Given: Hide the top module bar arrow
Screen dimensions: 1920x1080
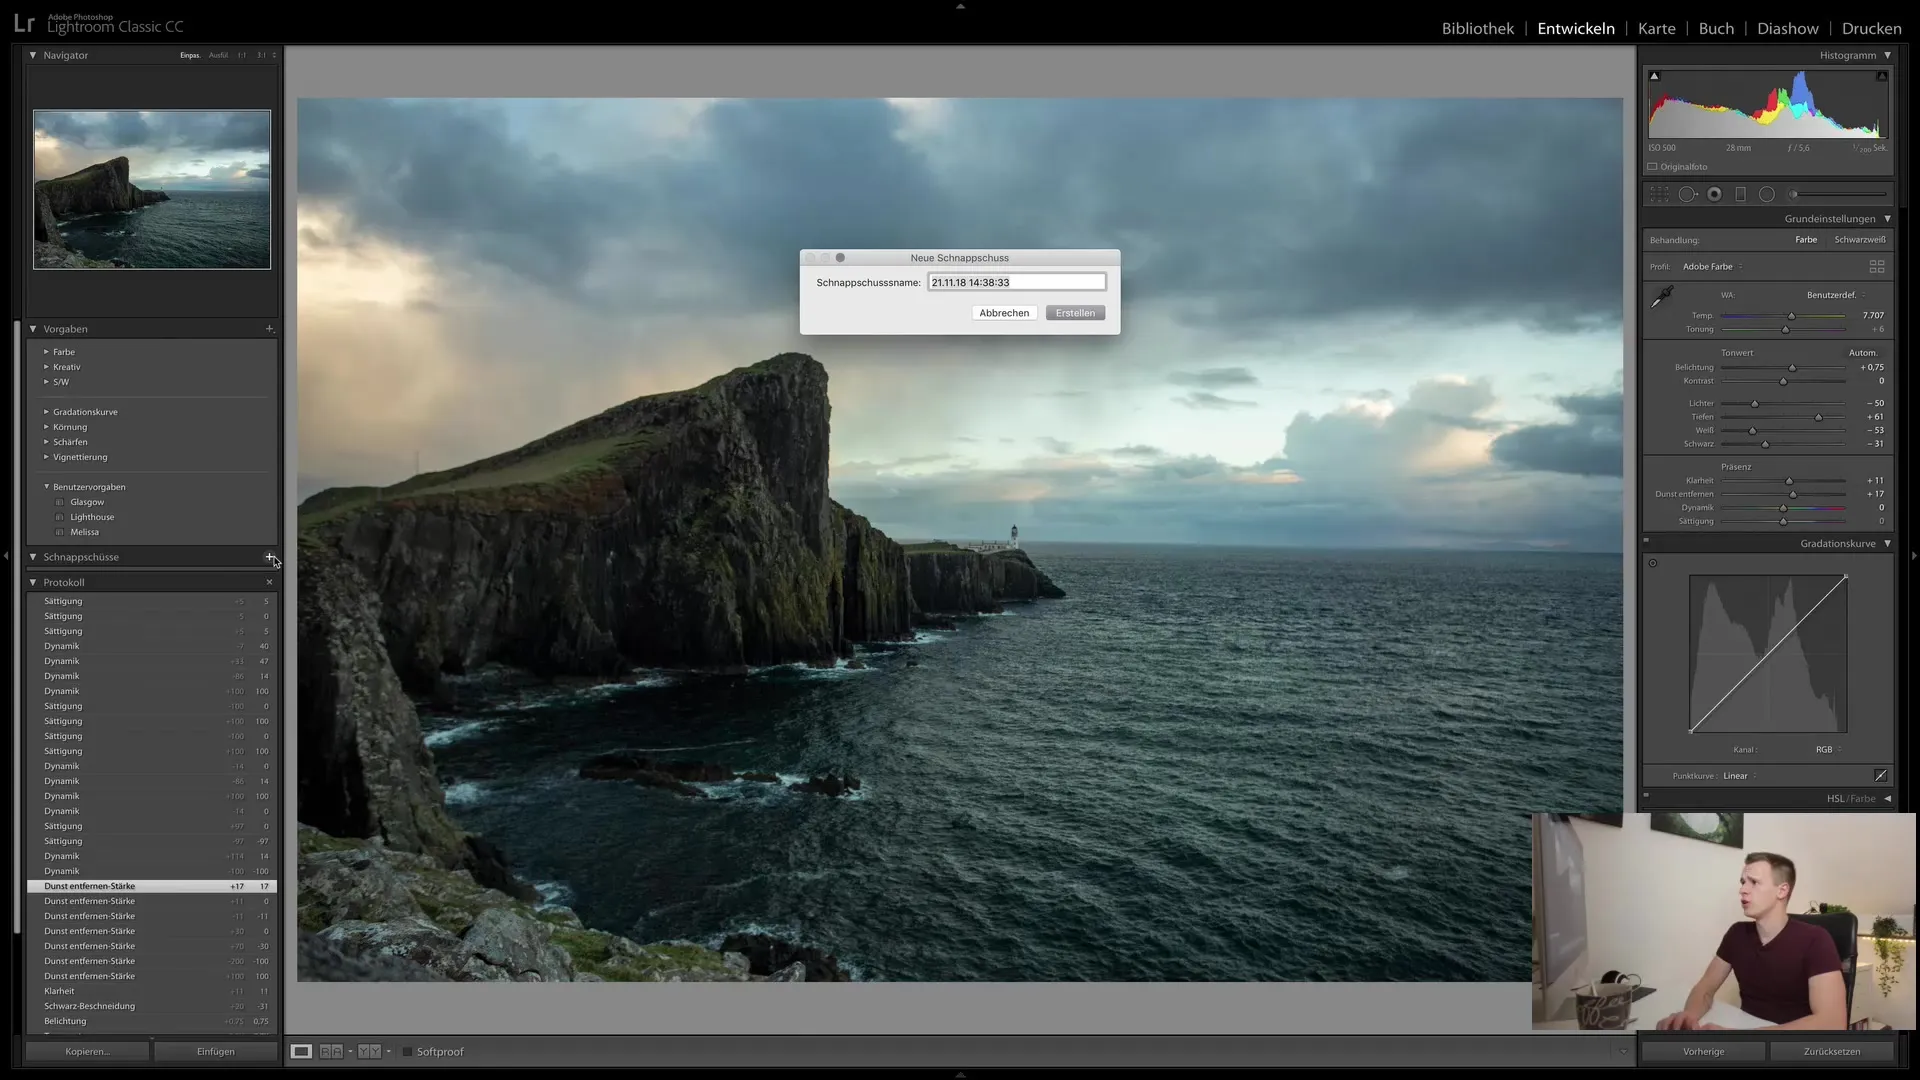Looking at the screenshot, I should (x=960, y=6).
